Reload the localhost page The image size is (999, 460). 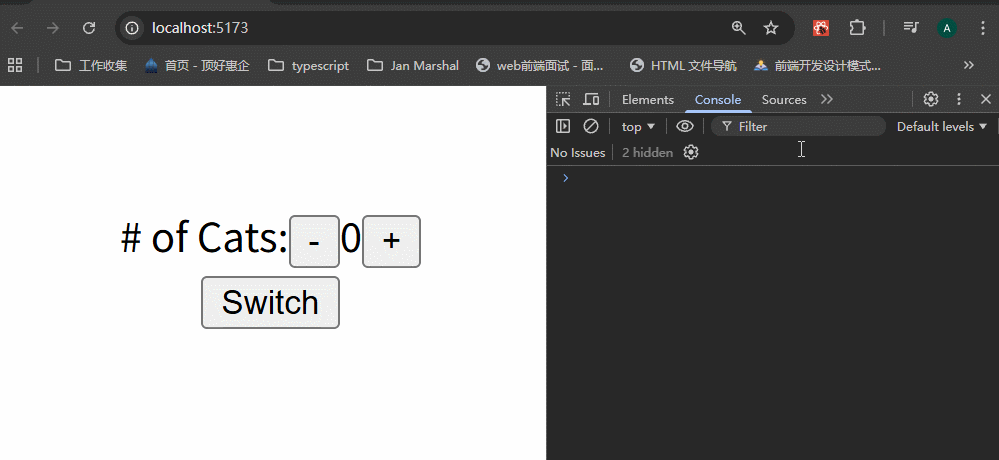pos(89,28)
